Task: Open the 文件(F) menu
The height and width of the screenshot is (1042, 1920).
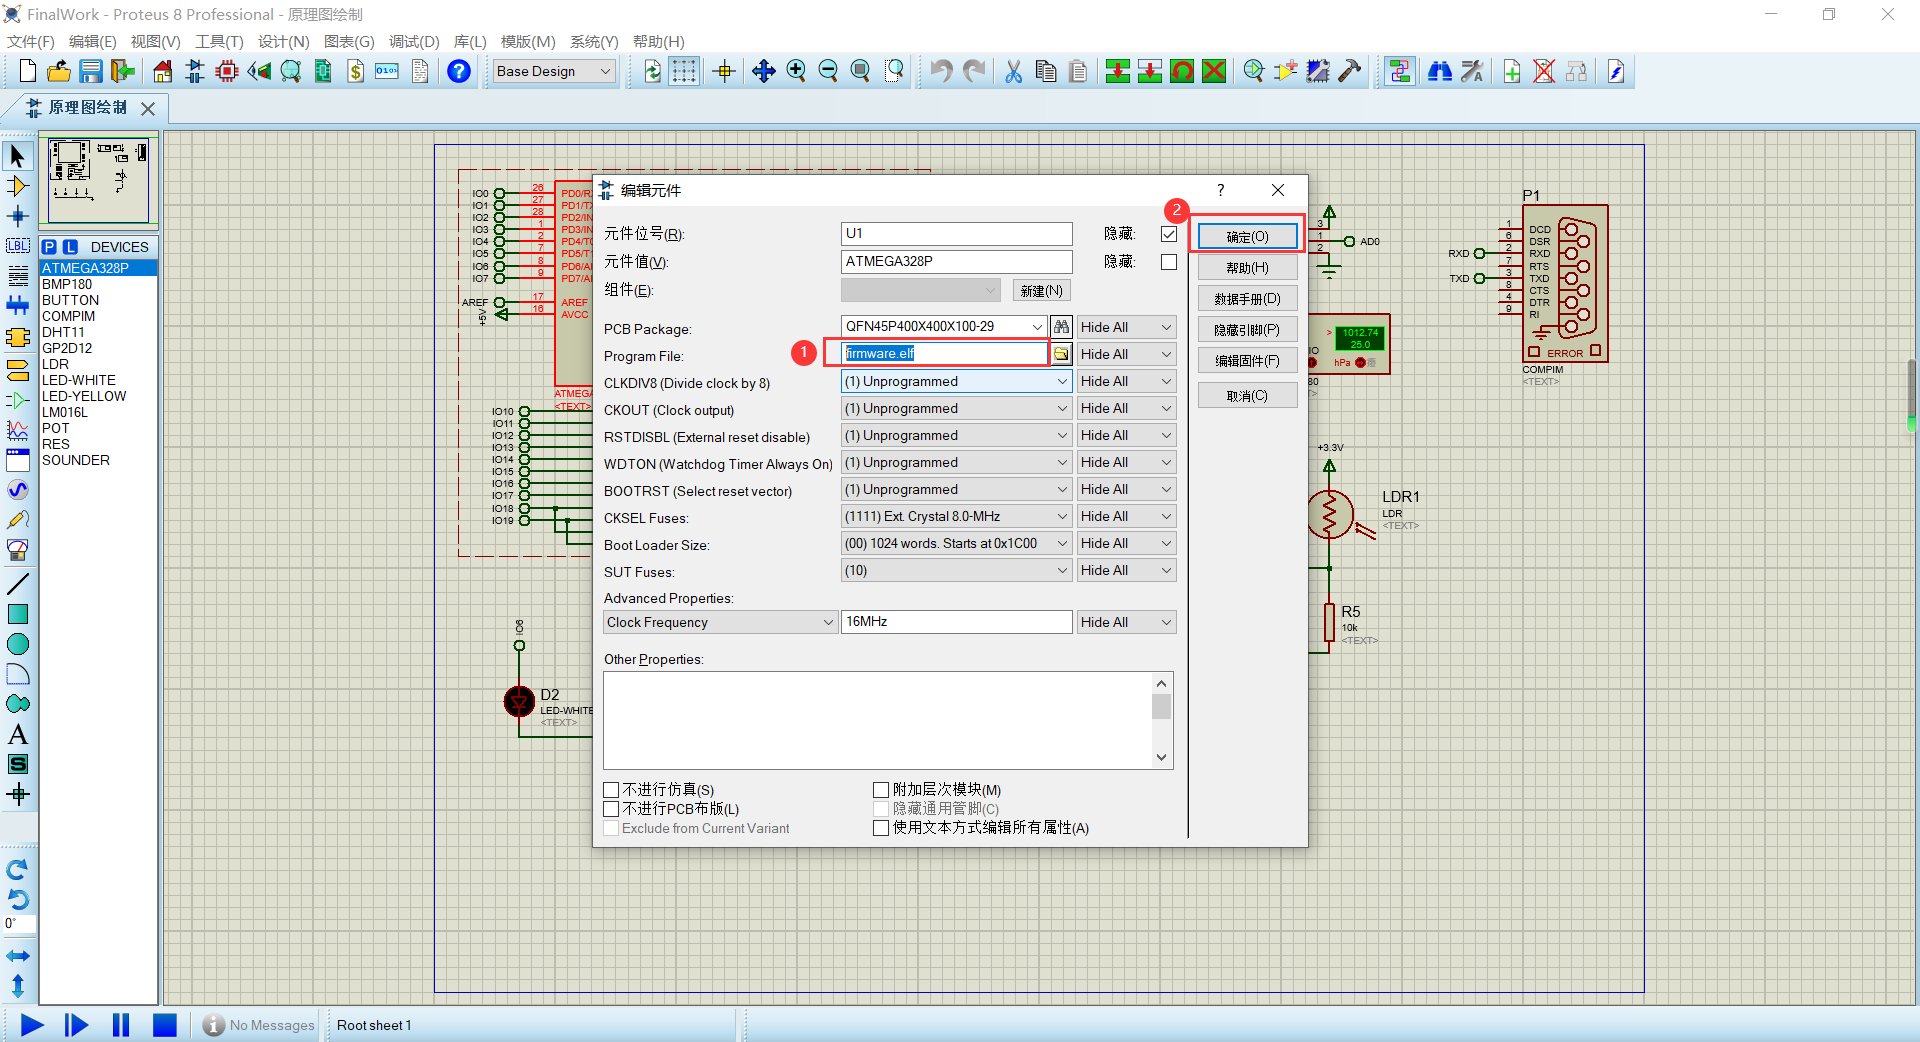Action: coord(31,41)
